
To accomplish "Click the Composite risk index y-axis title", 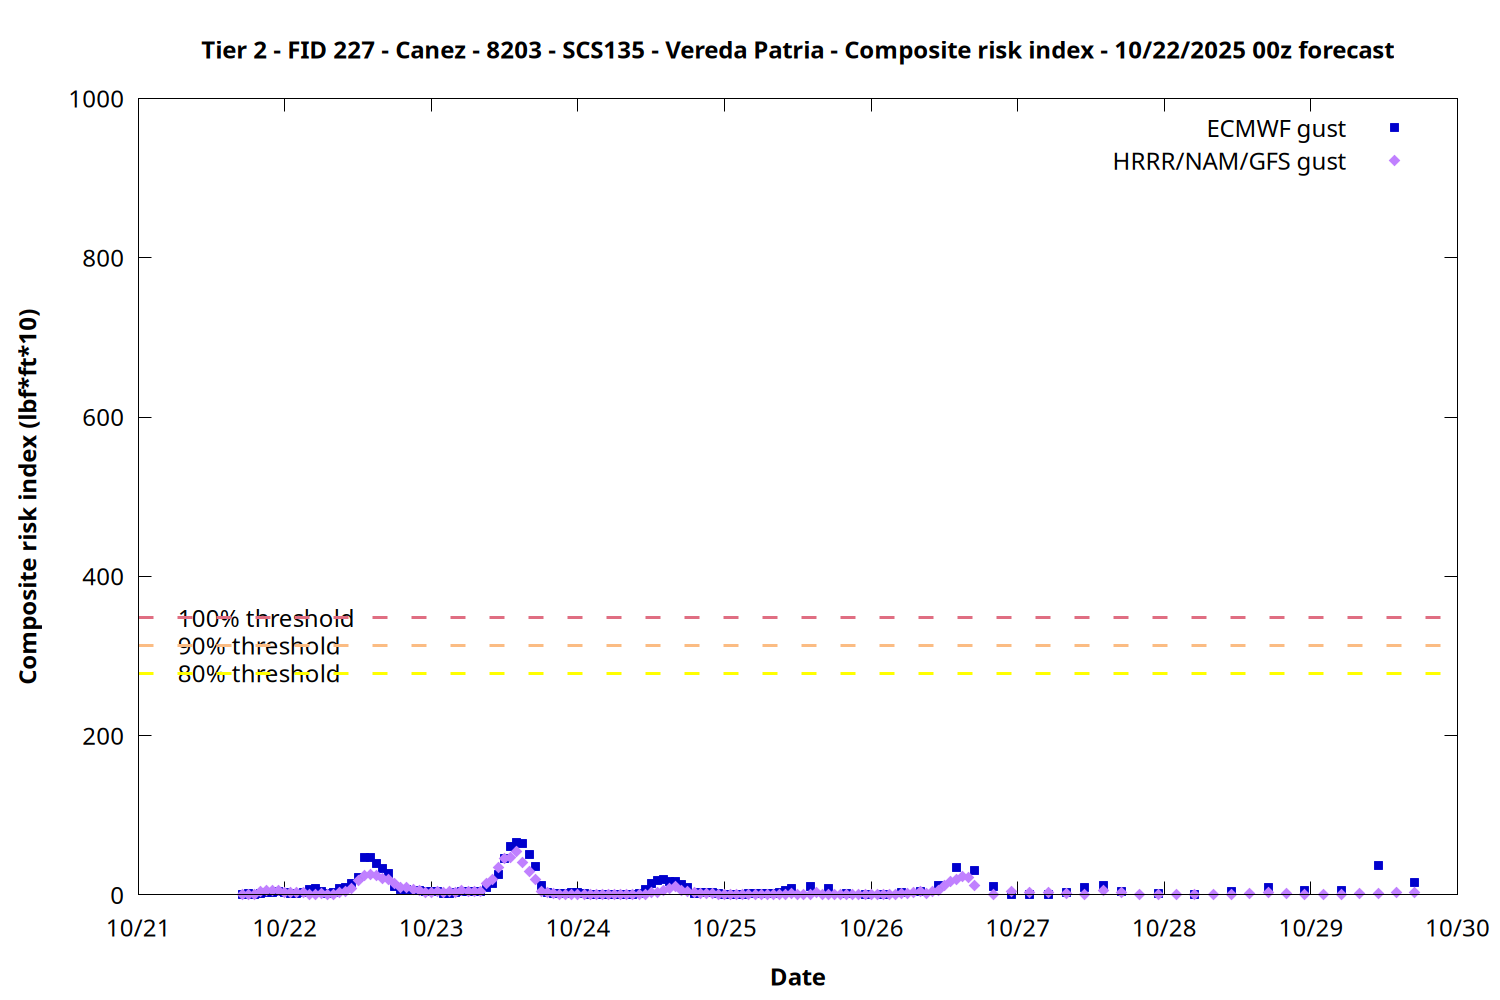I will 28,496.
